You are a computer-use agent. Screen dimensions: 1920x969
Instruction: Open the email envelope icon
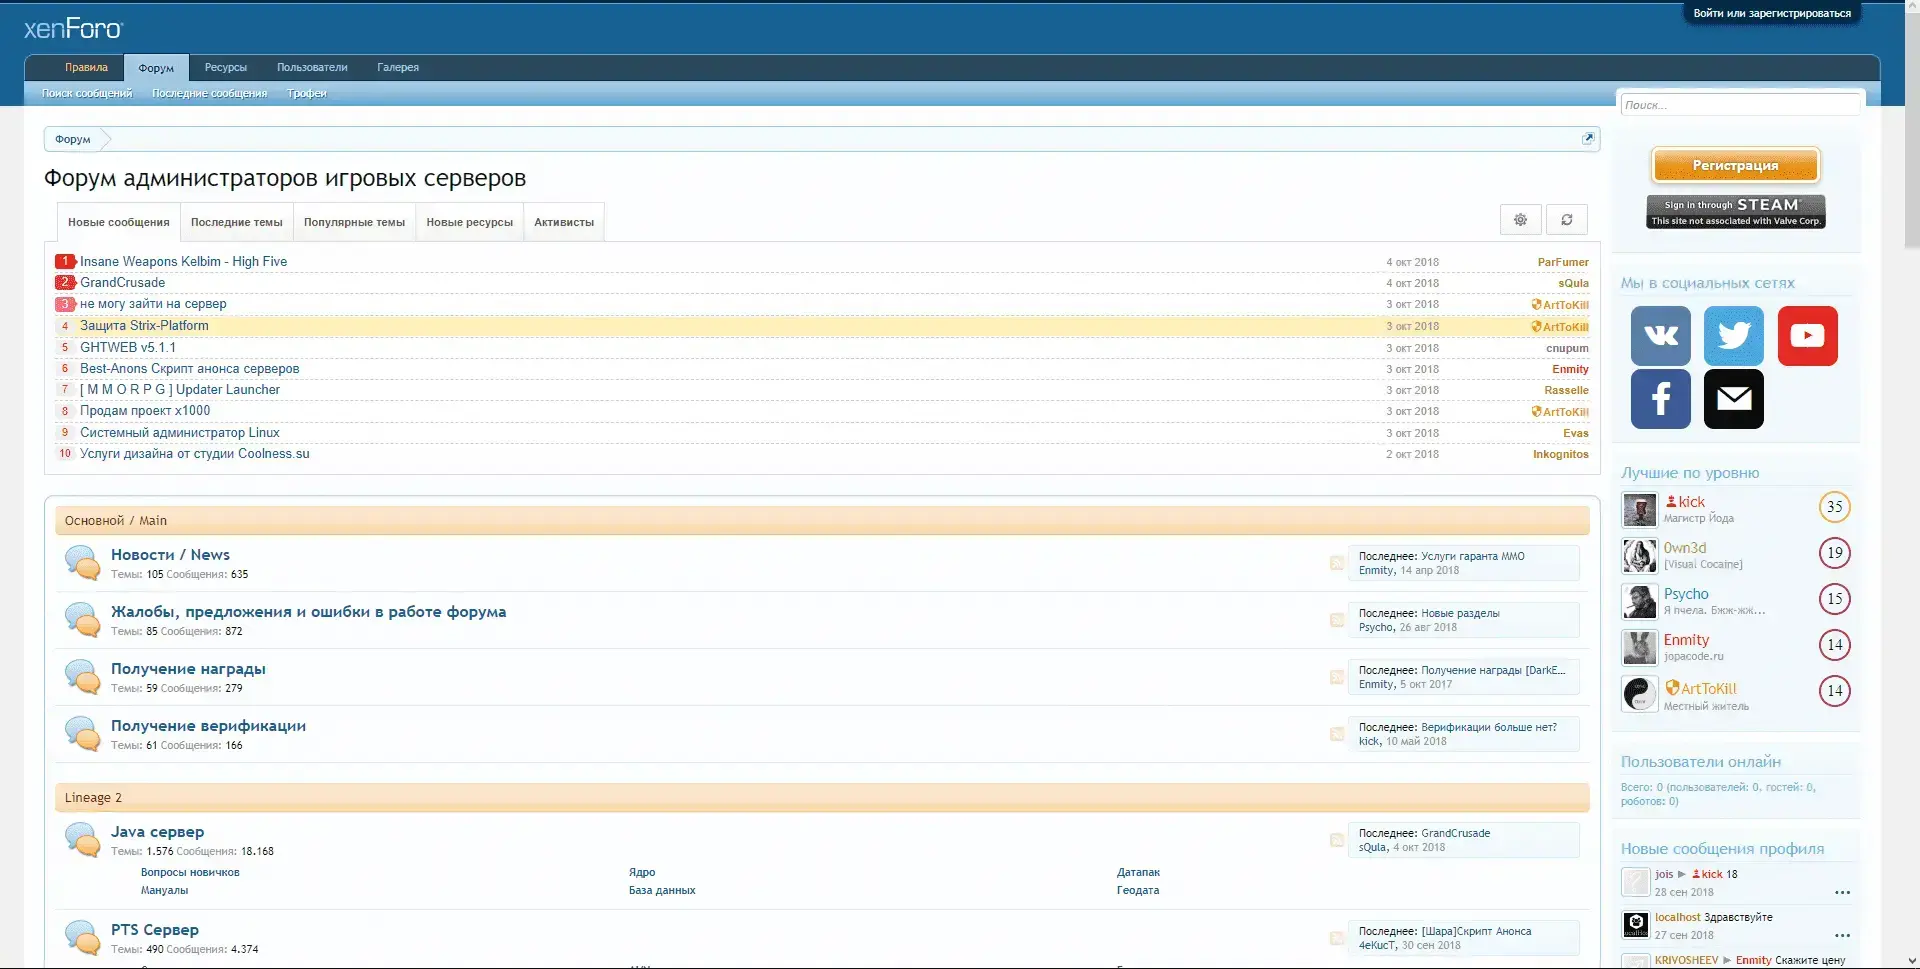pyautogui.click(x=1733, y=398)
